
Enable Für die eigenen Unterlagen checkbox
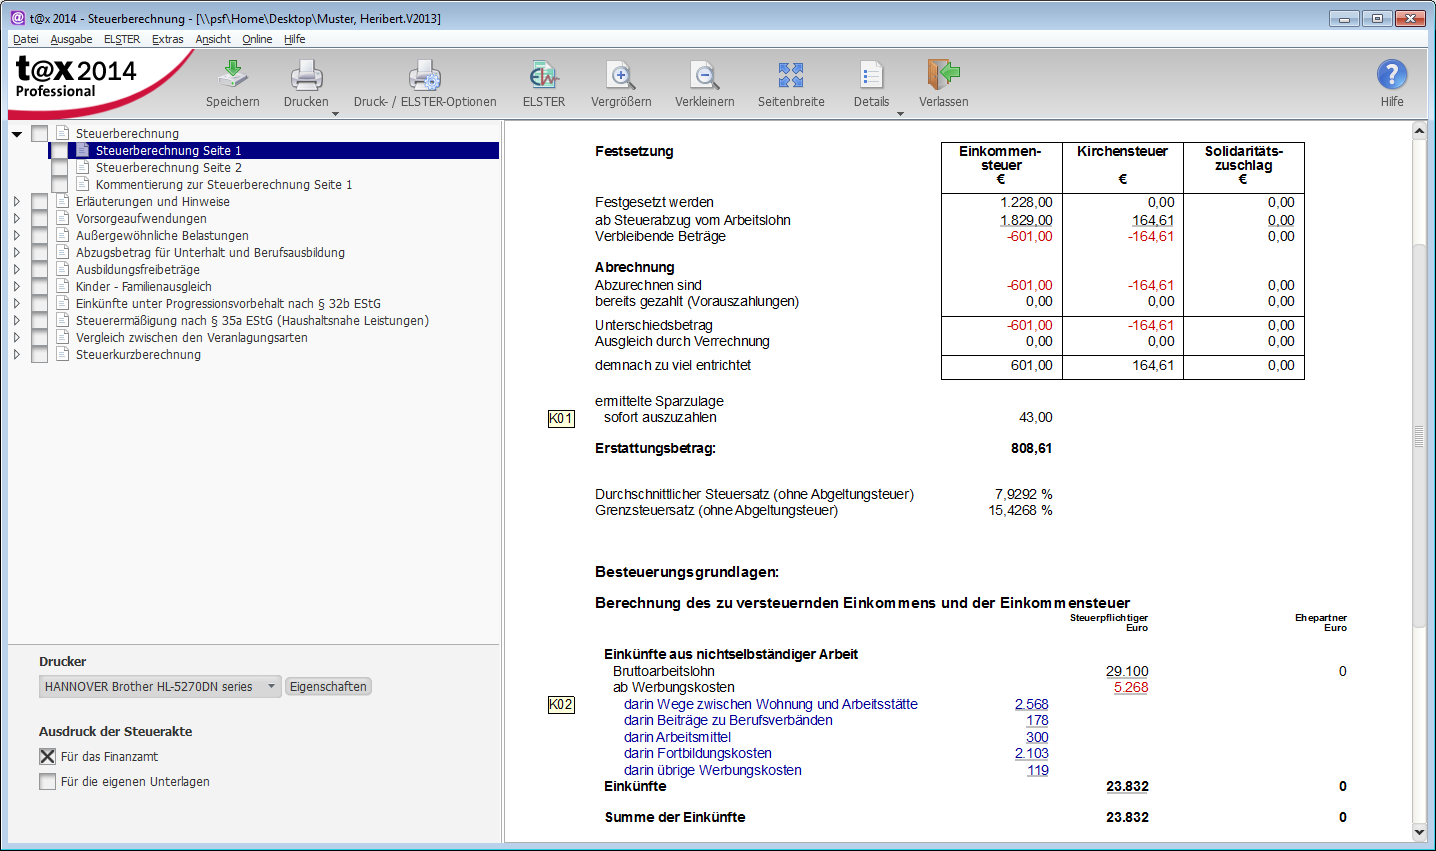47,782
